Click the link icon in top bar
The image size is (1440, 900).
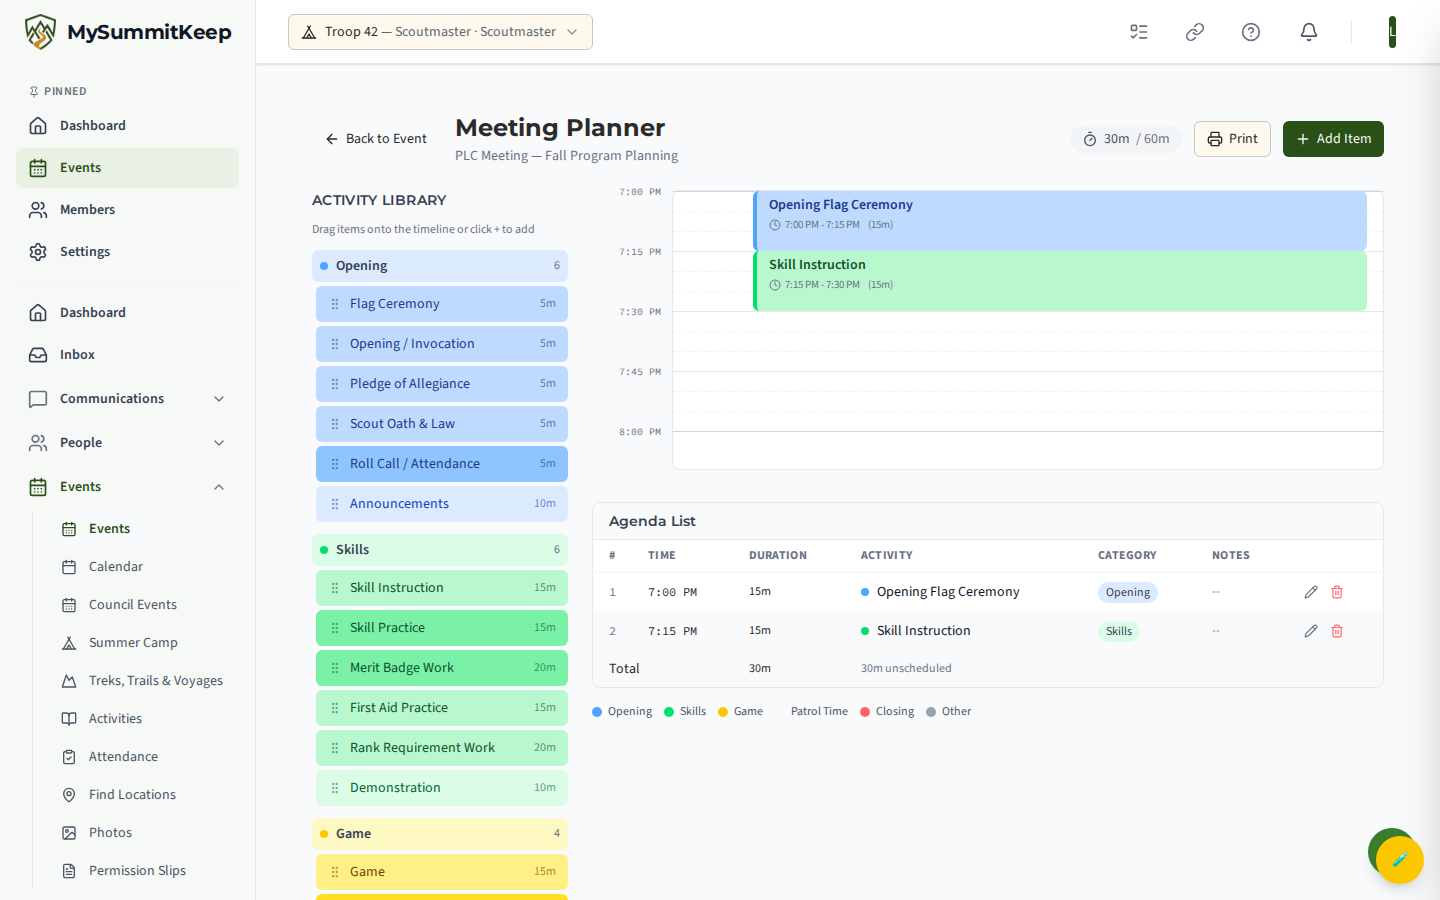pyautogui.click(x=1194, y=32)
